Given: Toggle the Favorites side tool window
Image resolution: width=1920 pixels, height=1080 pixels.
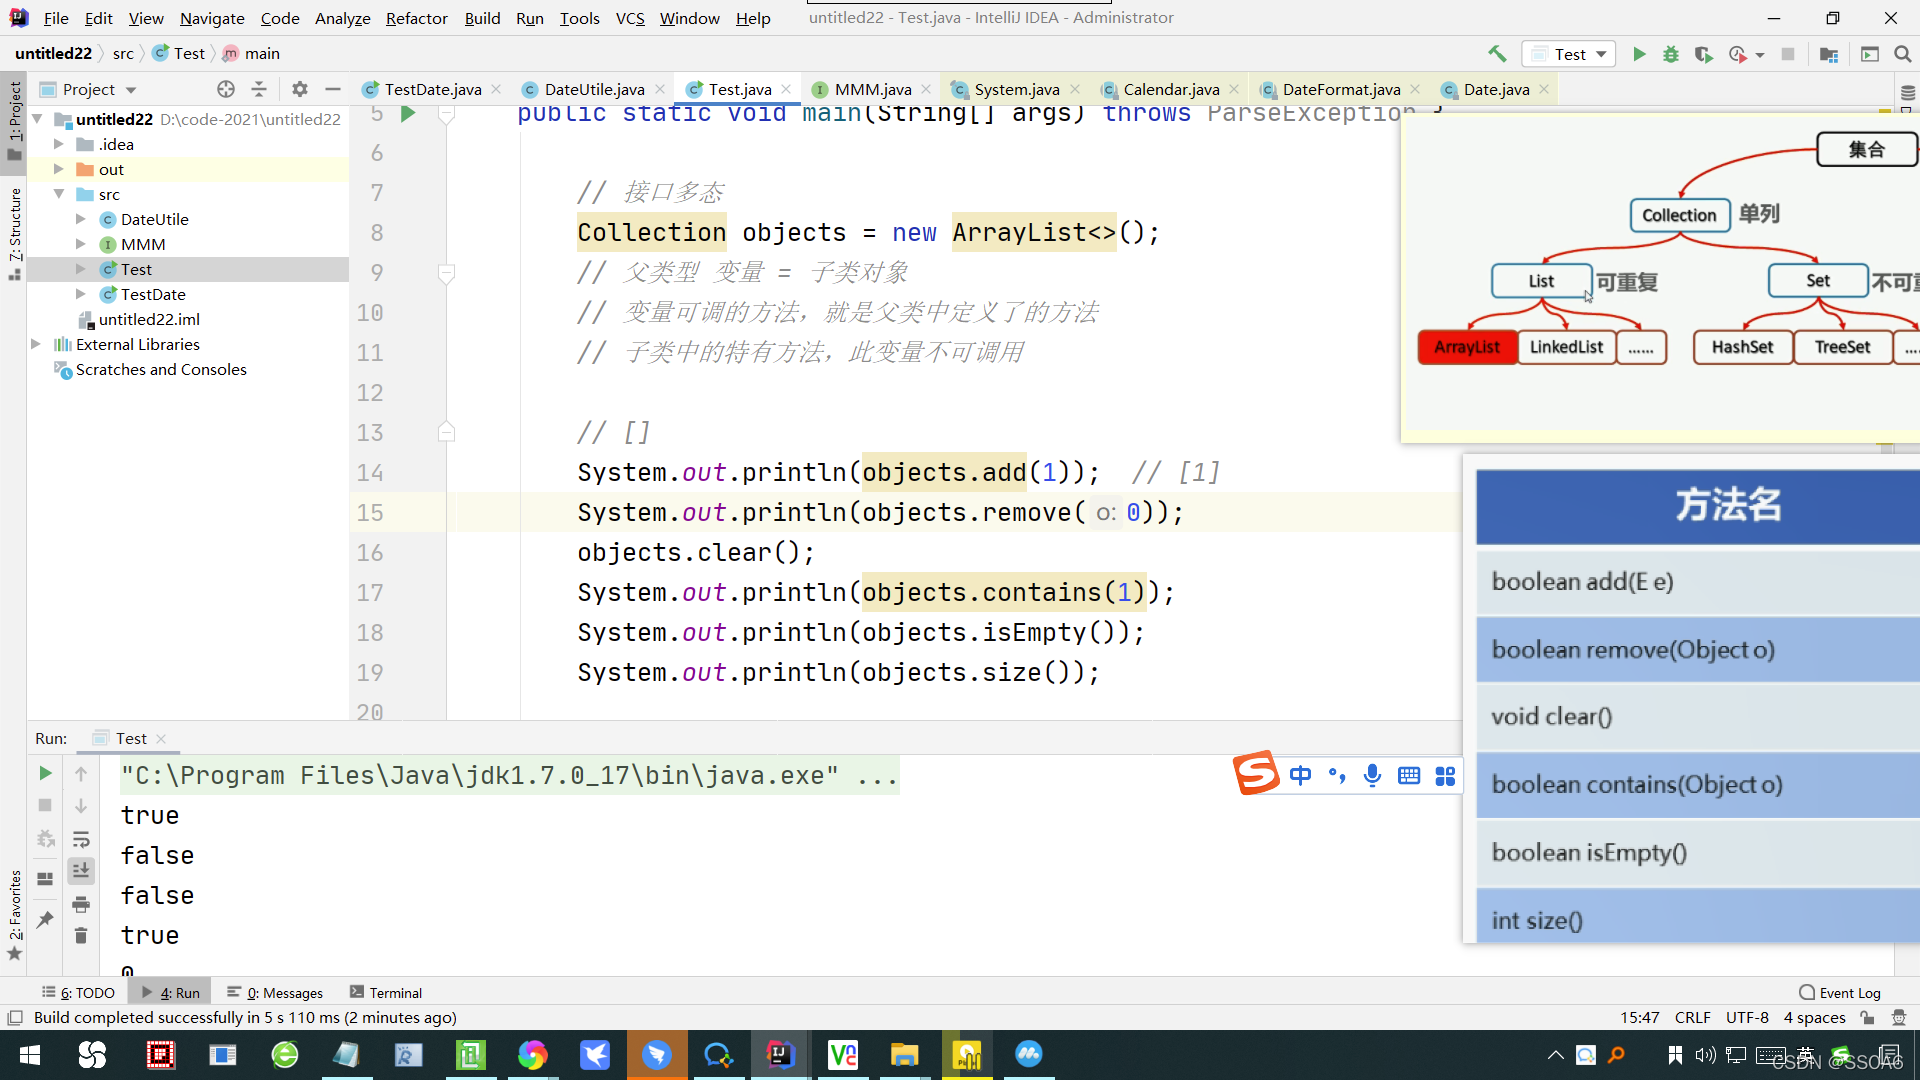Looking at the screenshot, I should click(x=14, y=913).
